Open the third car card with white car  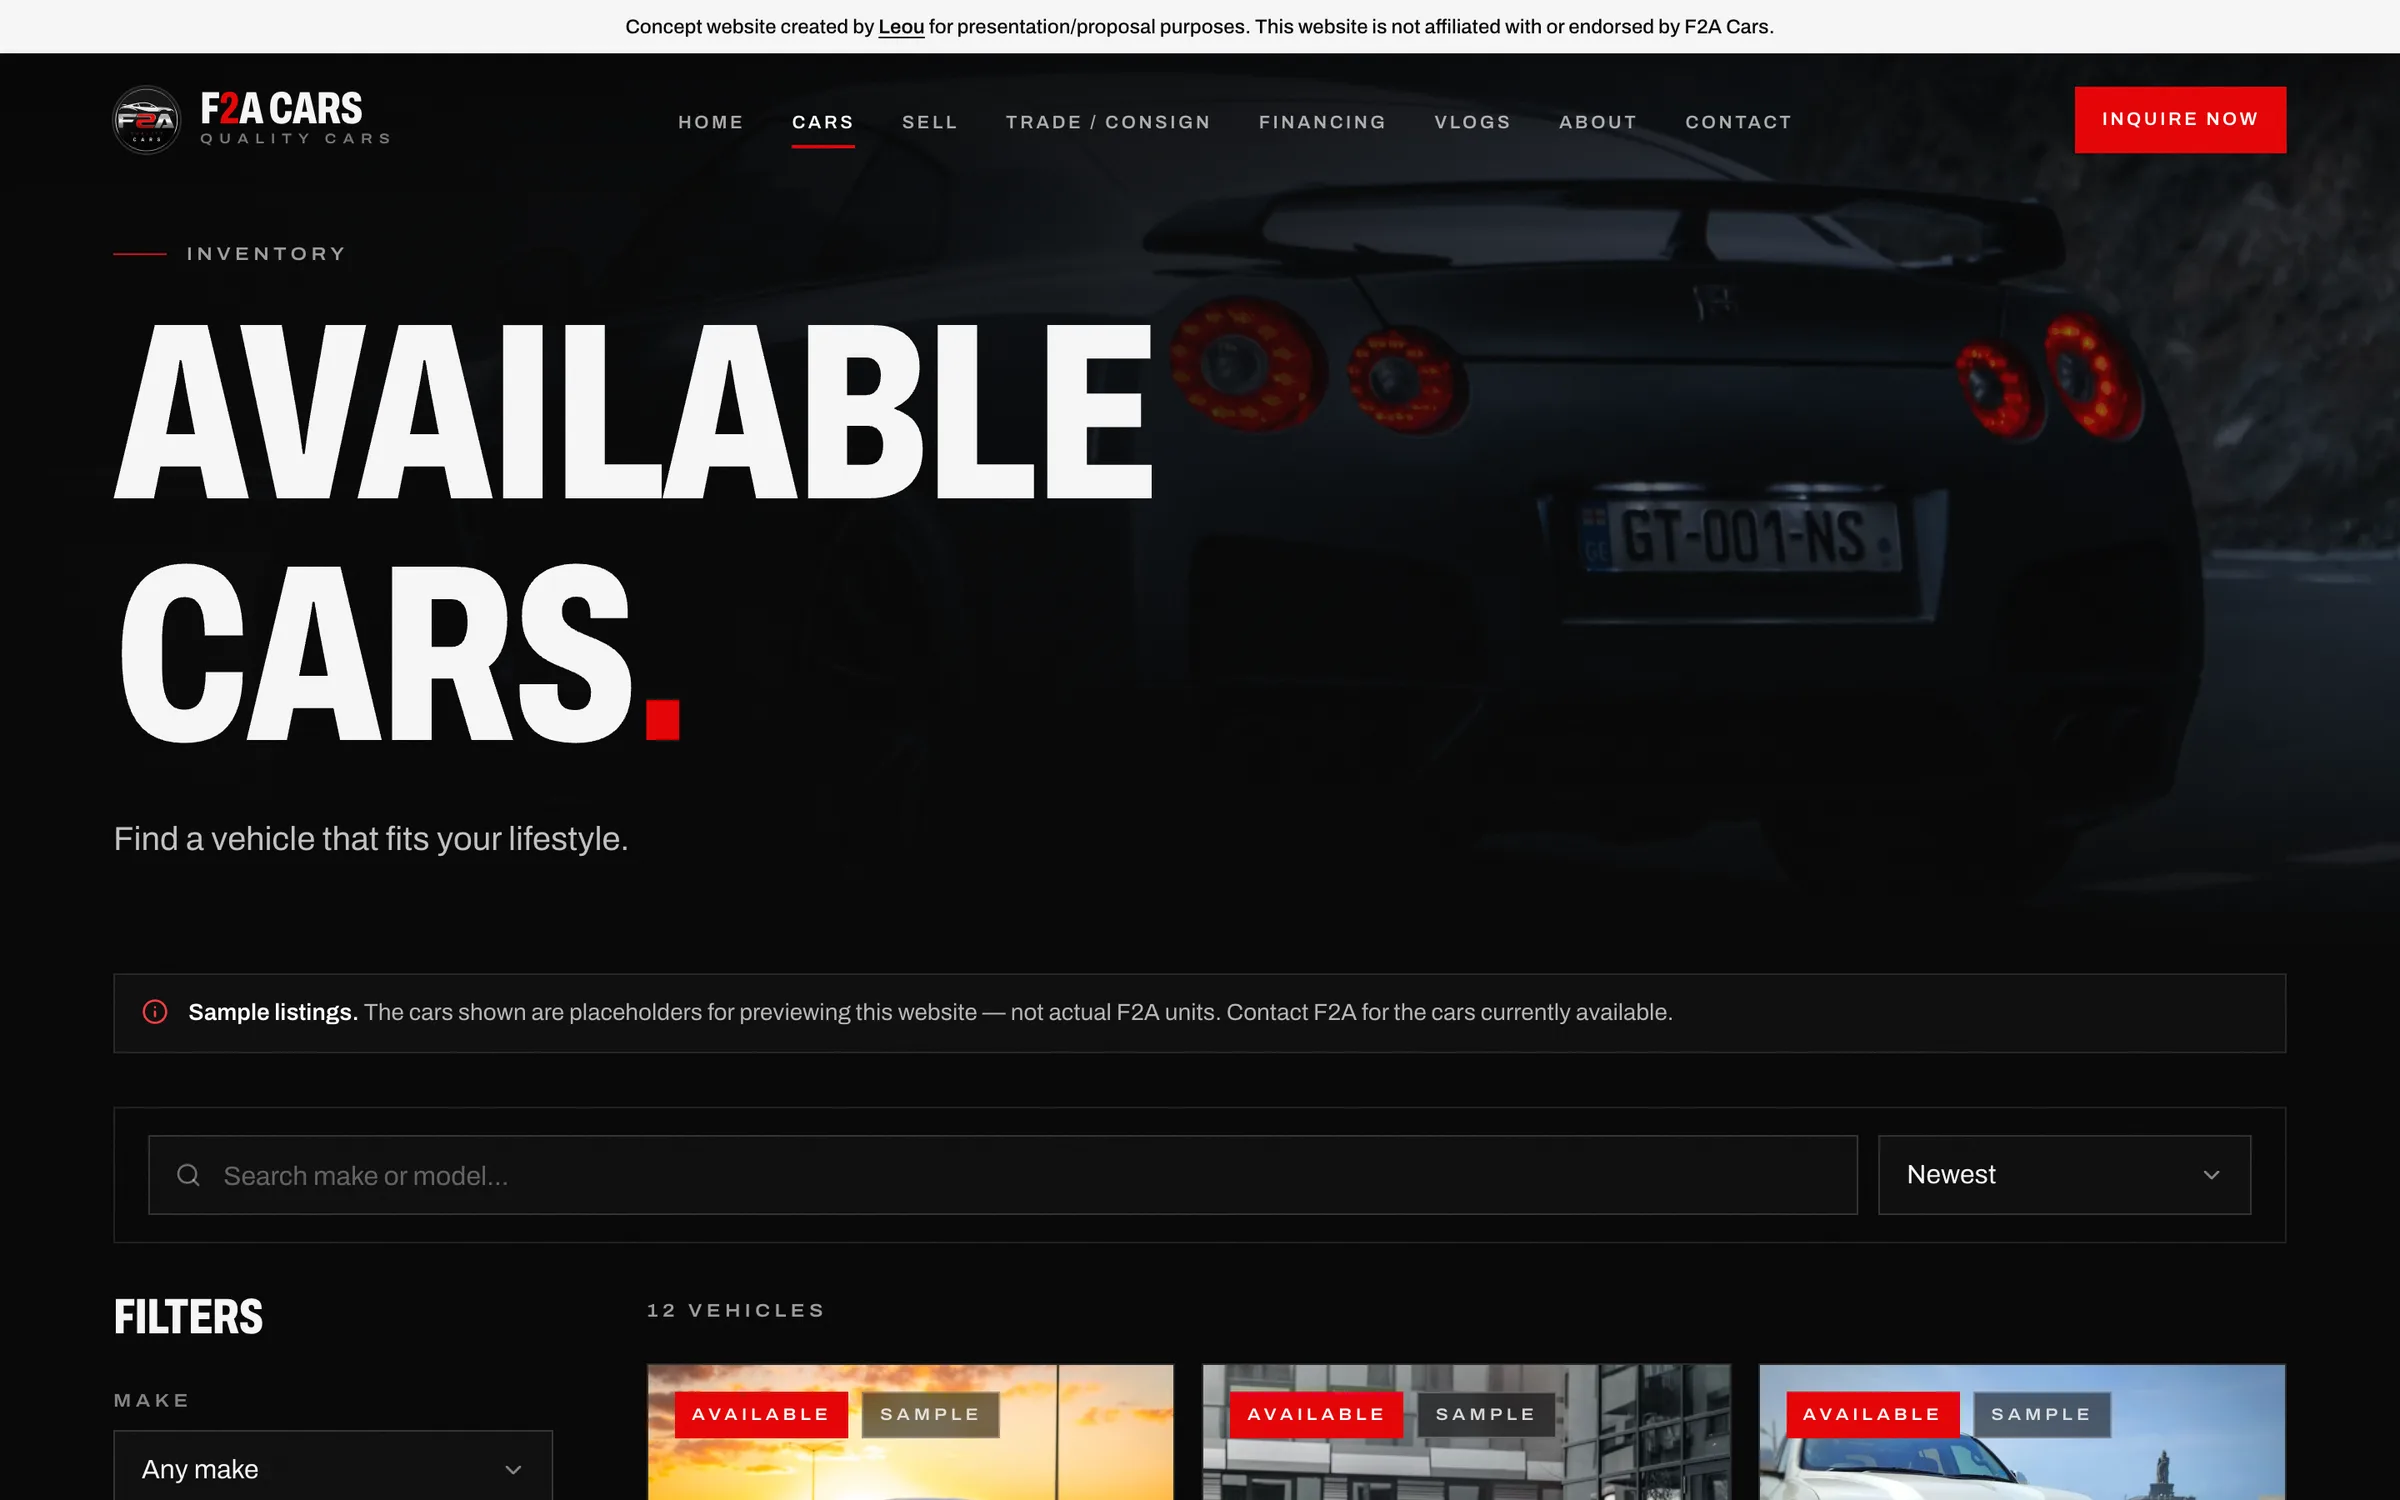pos(2022,1432)
